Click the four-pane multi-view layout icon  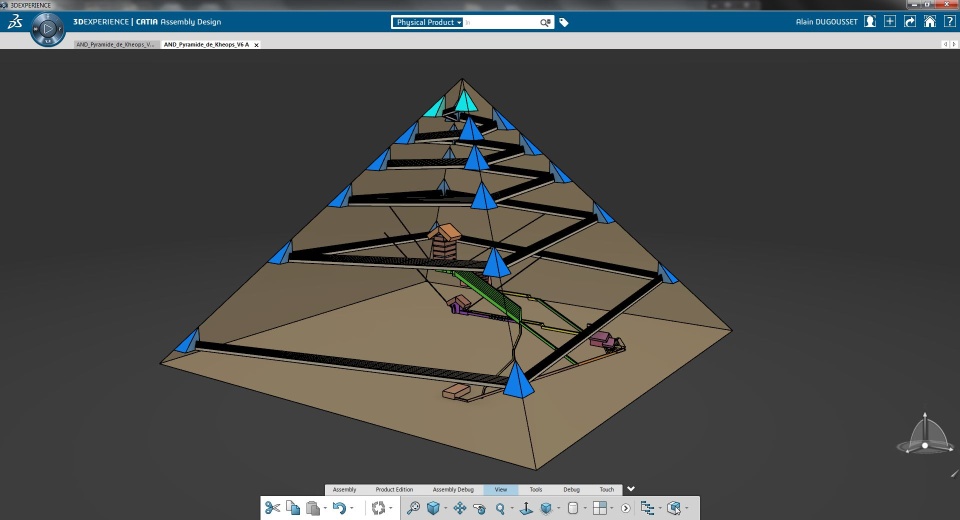pos(600,508)
